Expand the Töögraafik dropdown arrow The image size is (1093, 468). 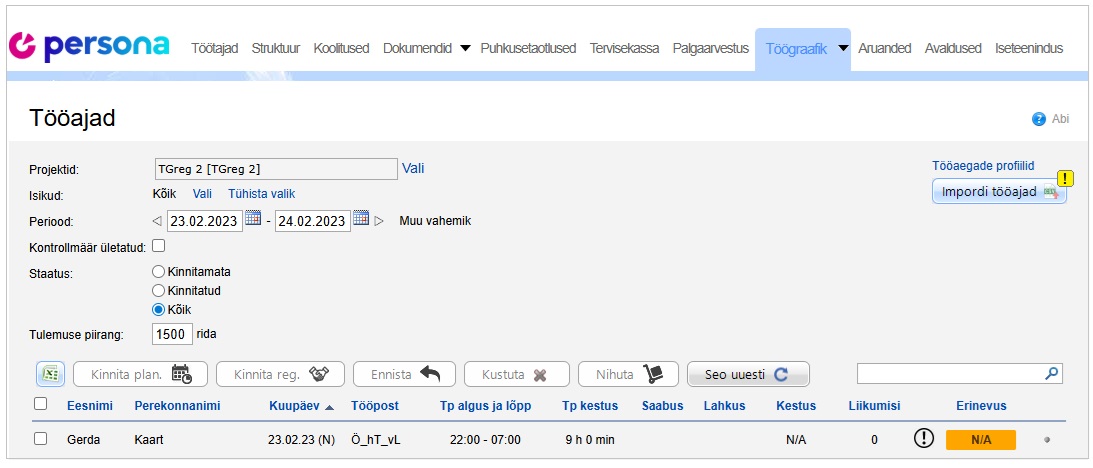[x=842, y=48]
